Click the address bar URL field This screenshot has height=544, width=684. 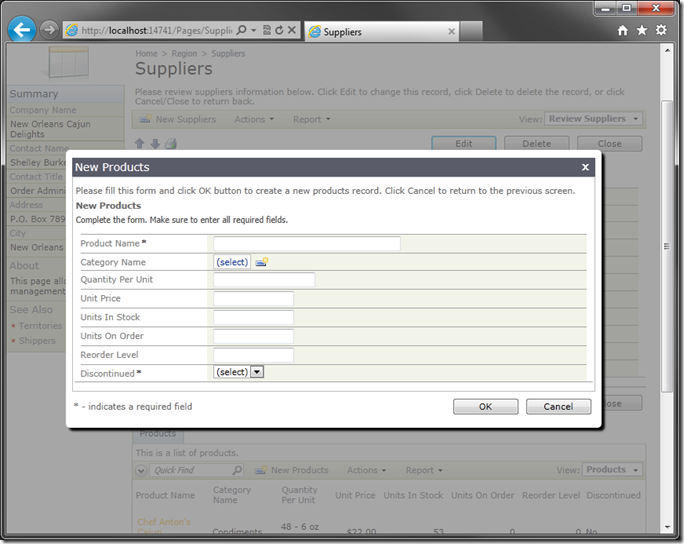(x=156, y=30)
